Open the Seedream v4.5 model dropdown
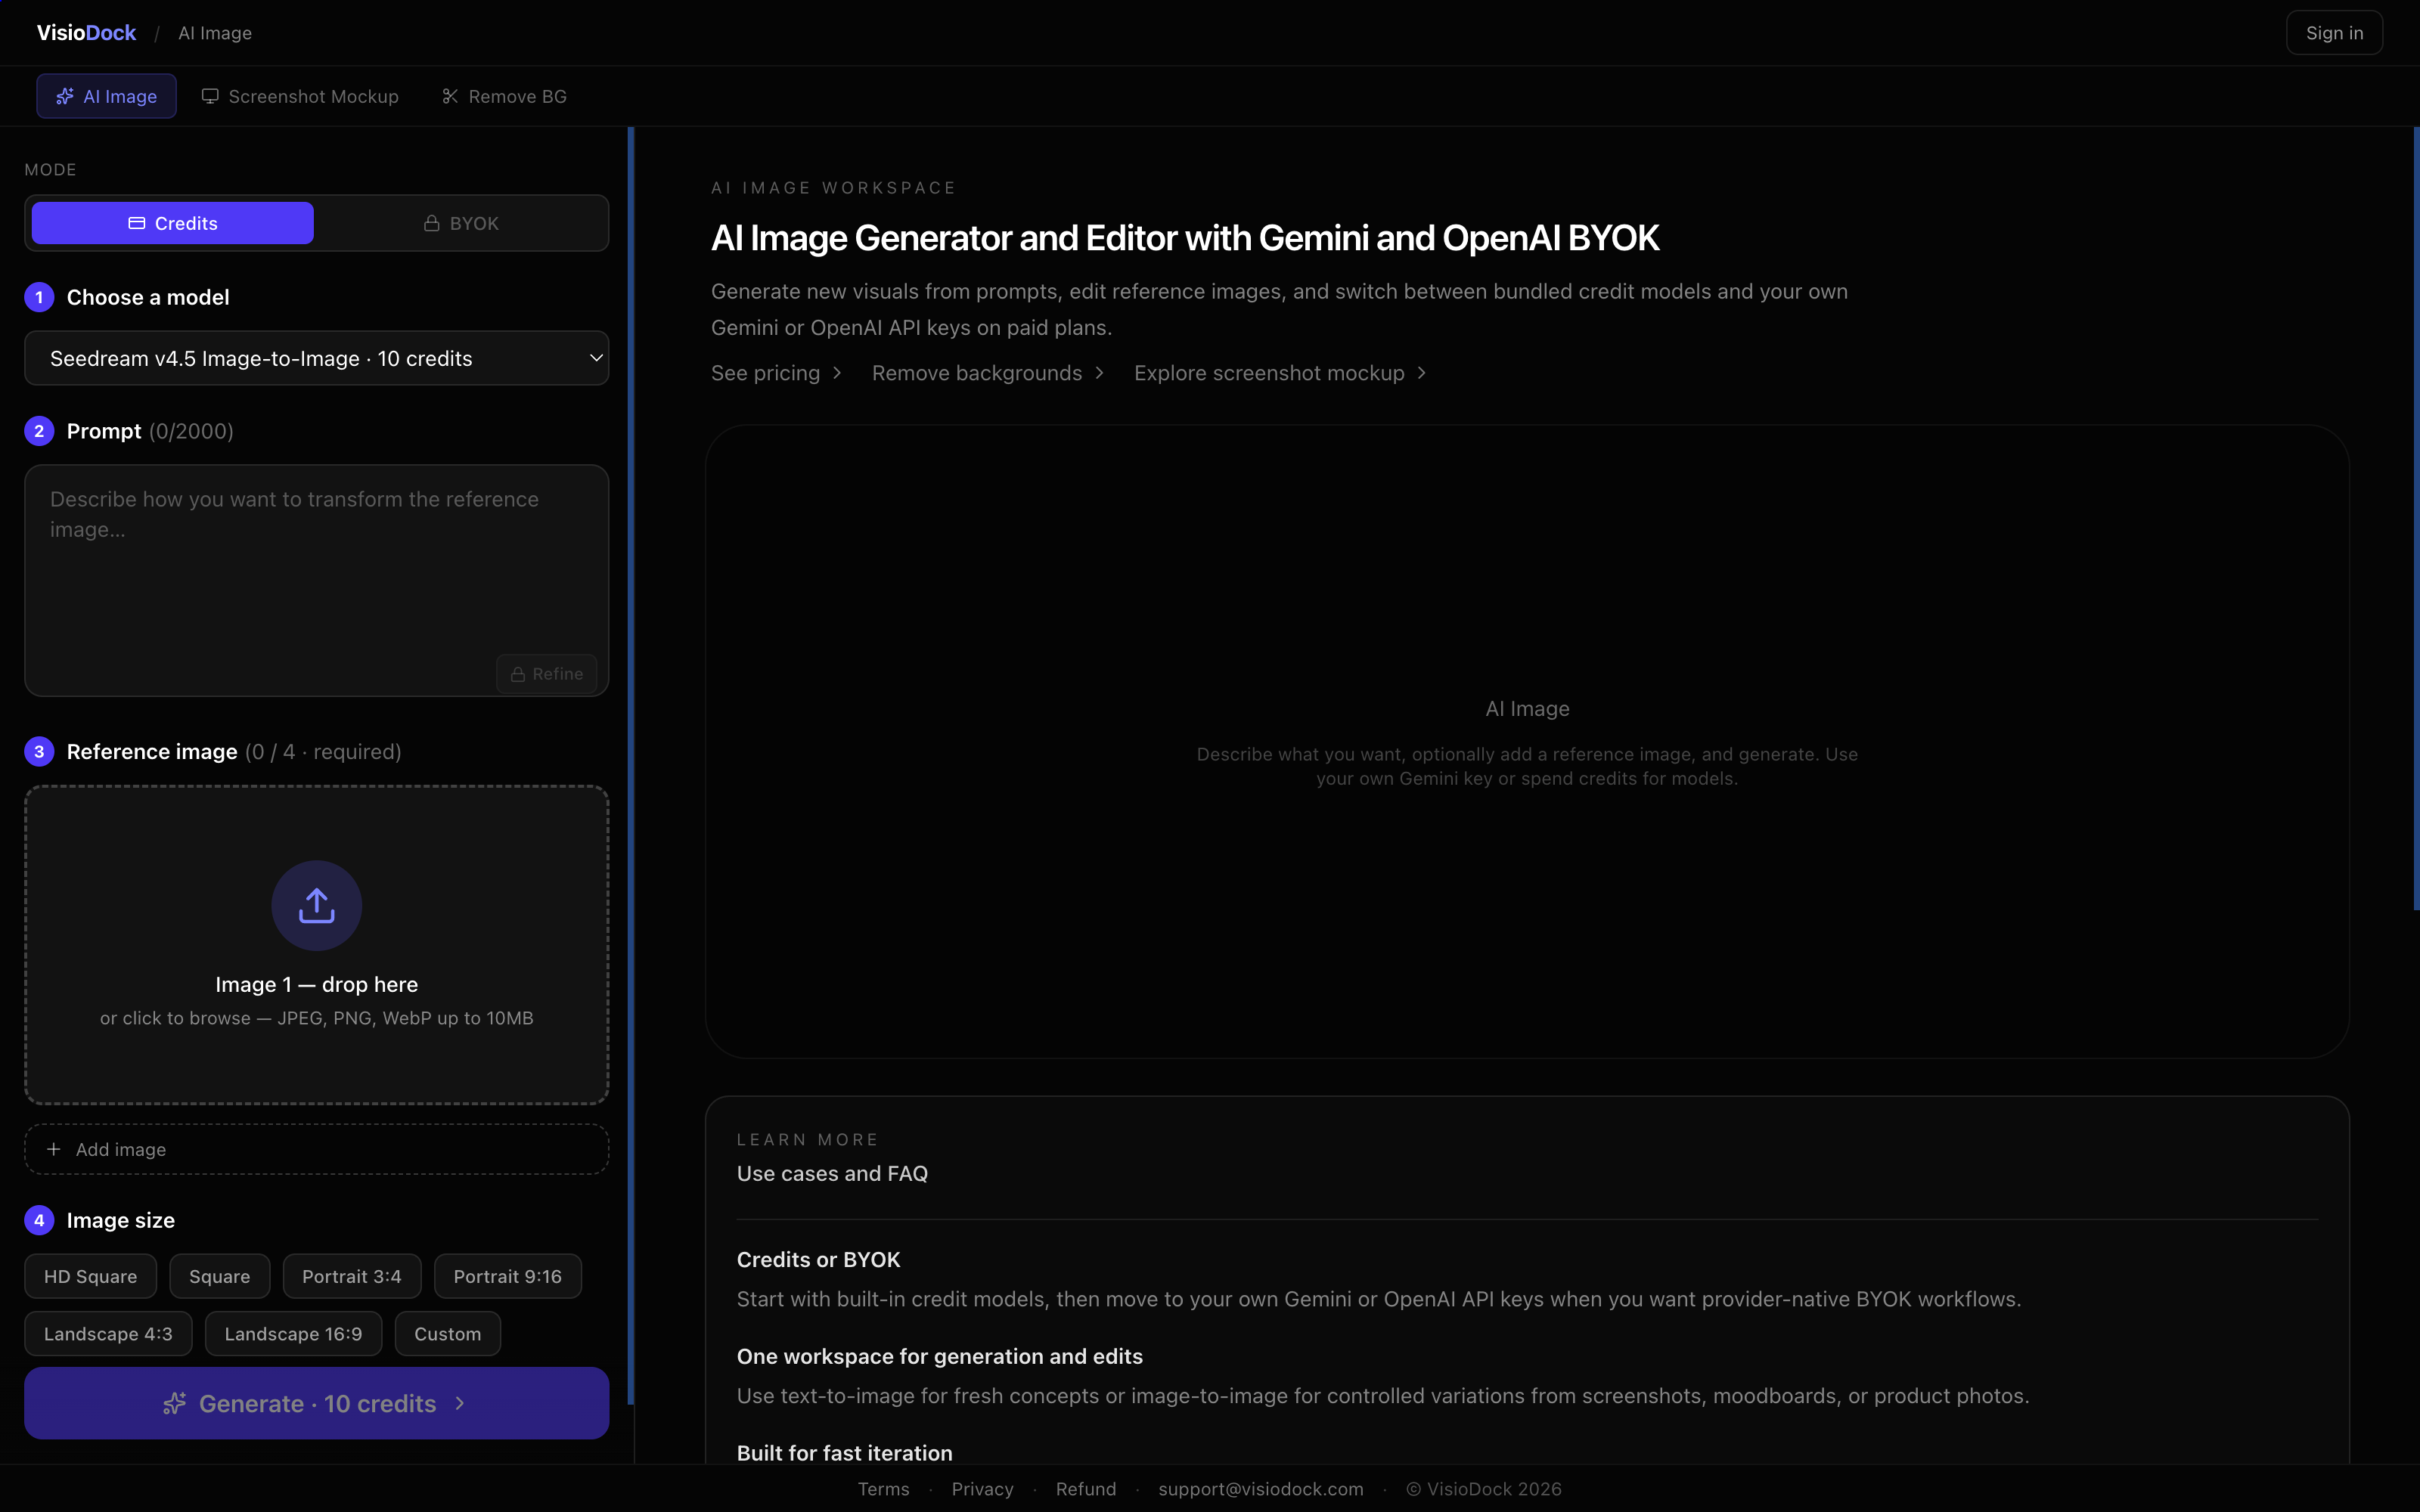This screenshot has height=1512, width=2420. coord(316,358)
